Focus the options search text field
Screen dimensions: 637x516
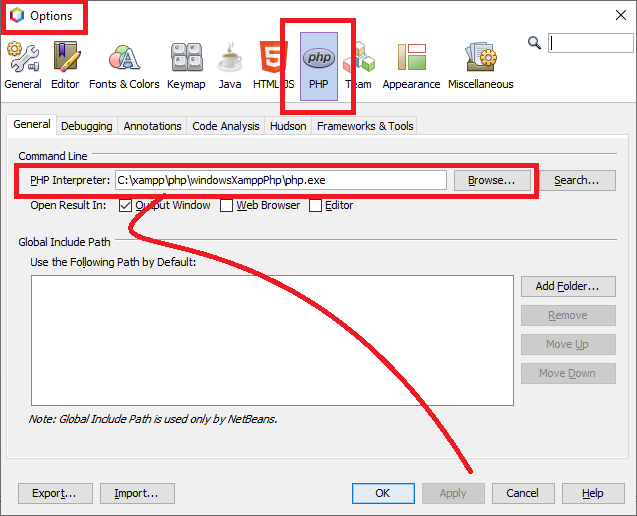click(x=591, y=43)
